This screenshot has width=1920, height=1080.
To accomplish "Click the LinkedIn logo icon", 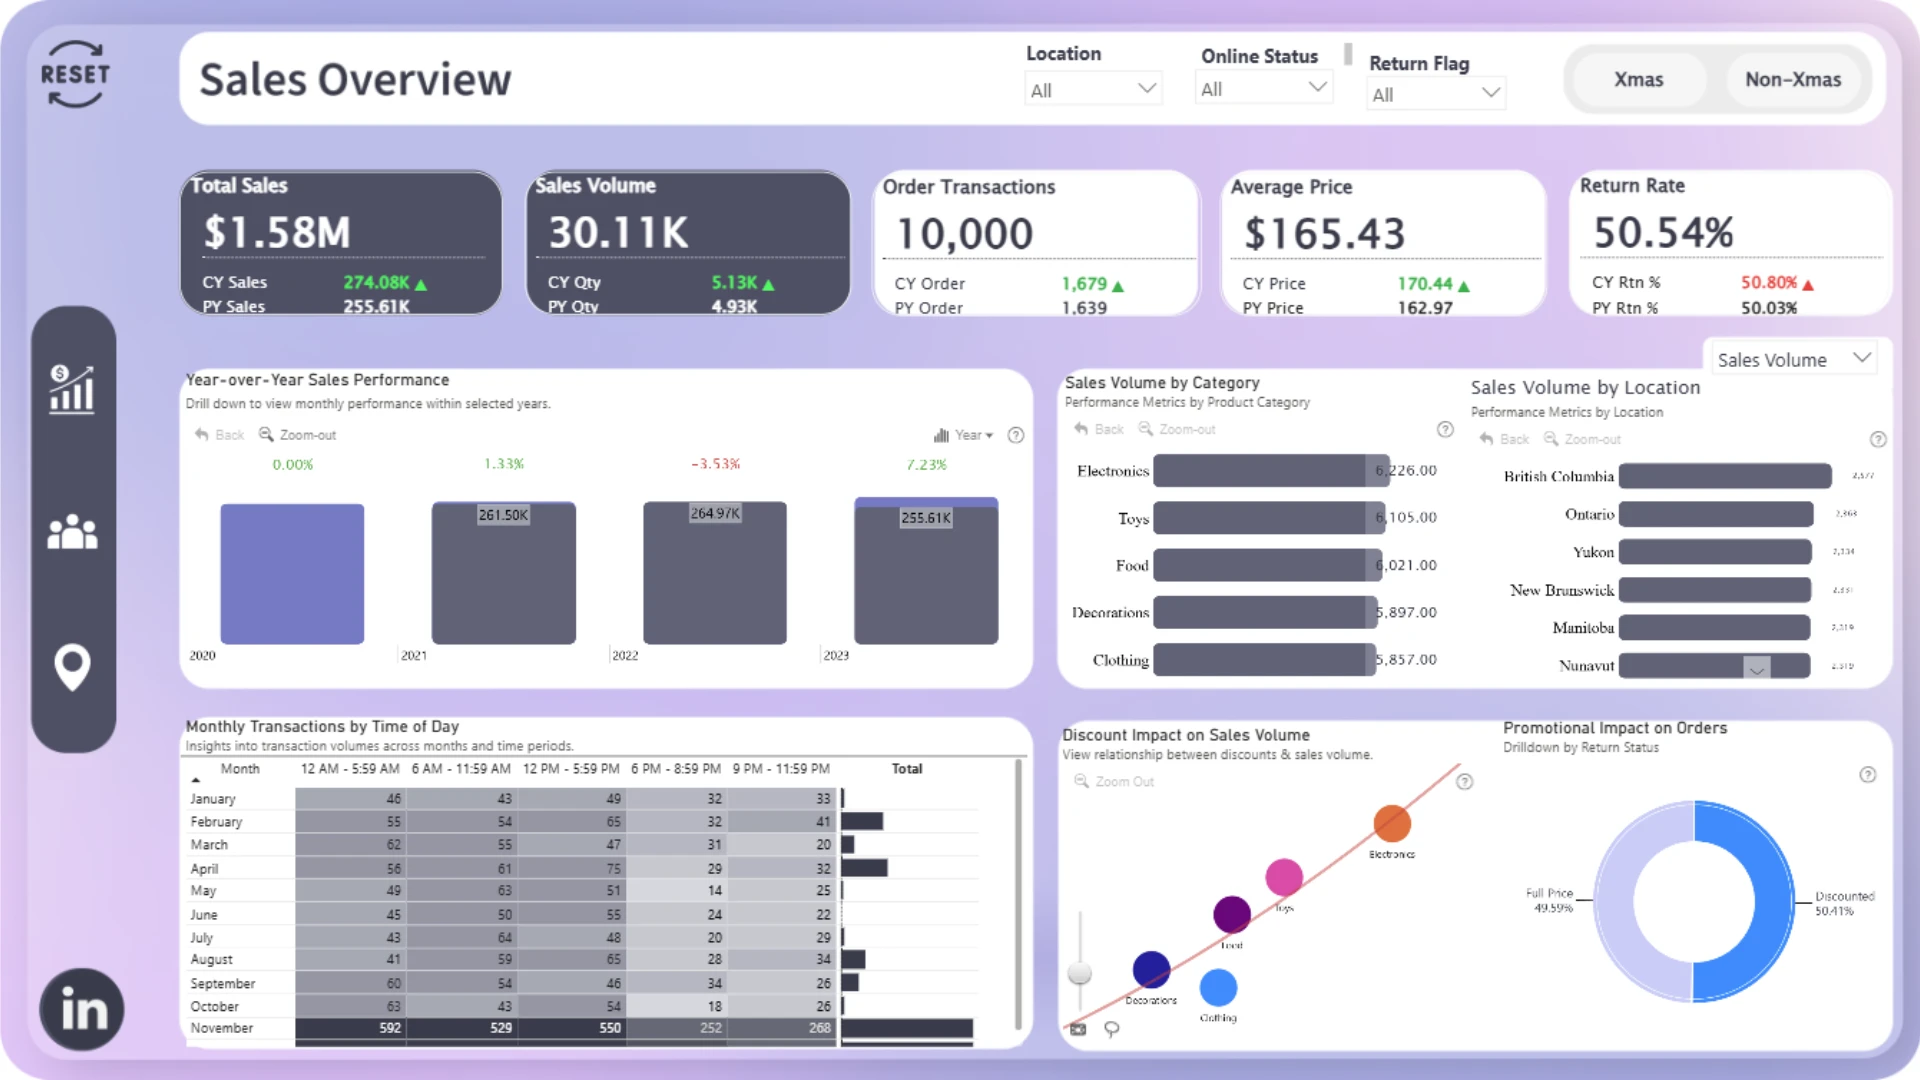I will point(82,1009).
